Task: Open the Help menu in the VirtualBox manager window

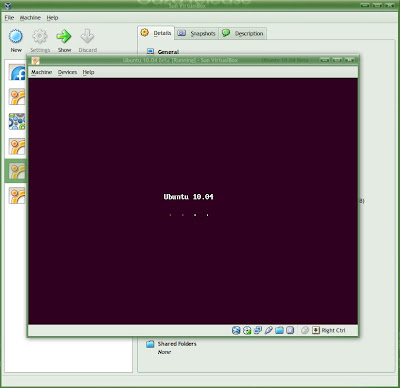Action: pyautogui.click(x=52, y=18)
